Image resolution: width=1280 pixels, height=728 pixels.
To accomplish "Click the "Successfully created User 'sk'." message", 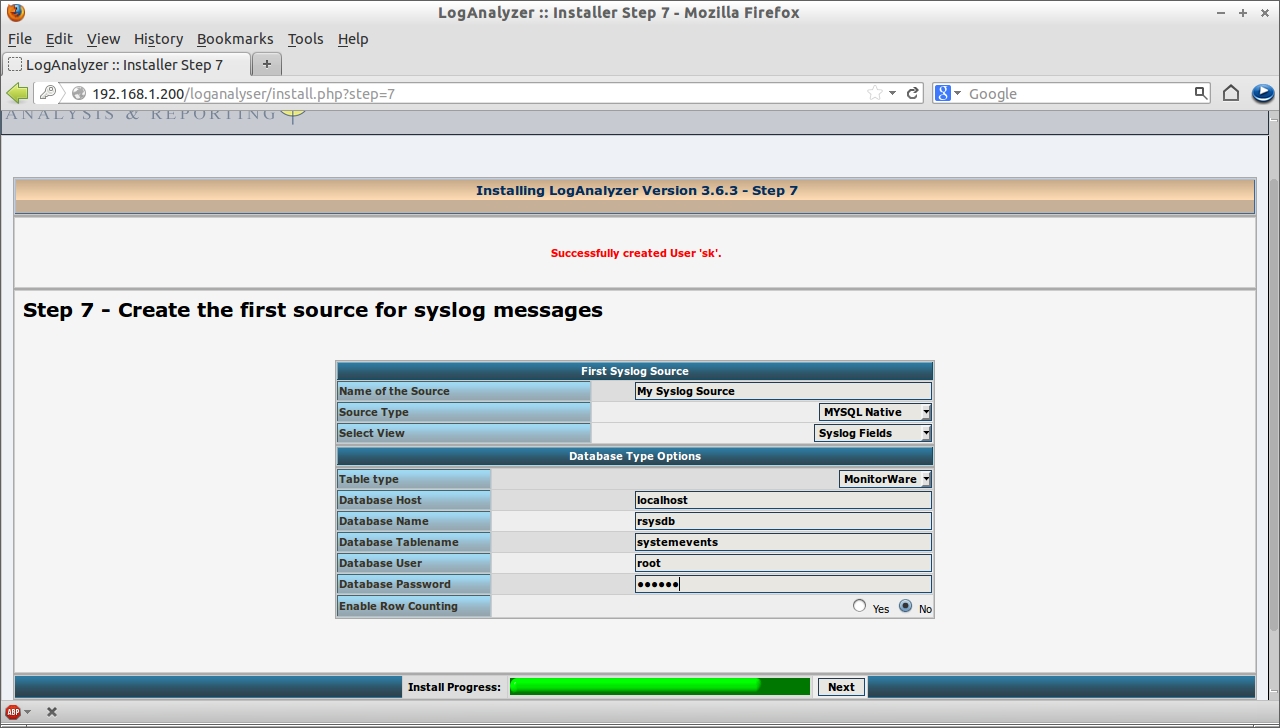I will (636, 253).
